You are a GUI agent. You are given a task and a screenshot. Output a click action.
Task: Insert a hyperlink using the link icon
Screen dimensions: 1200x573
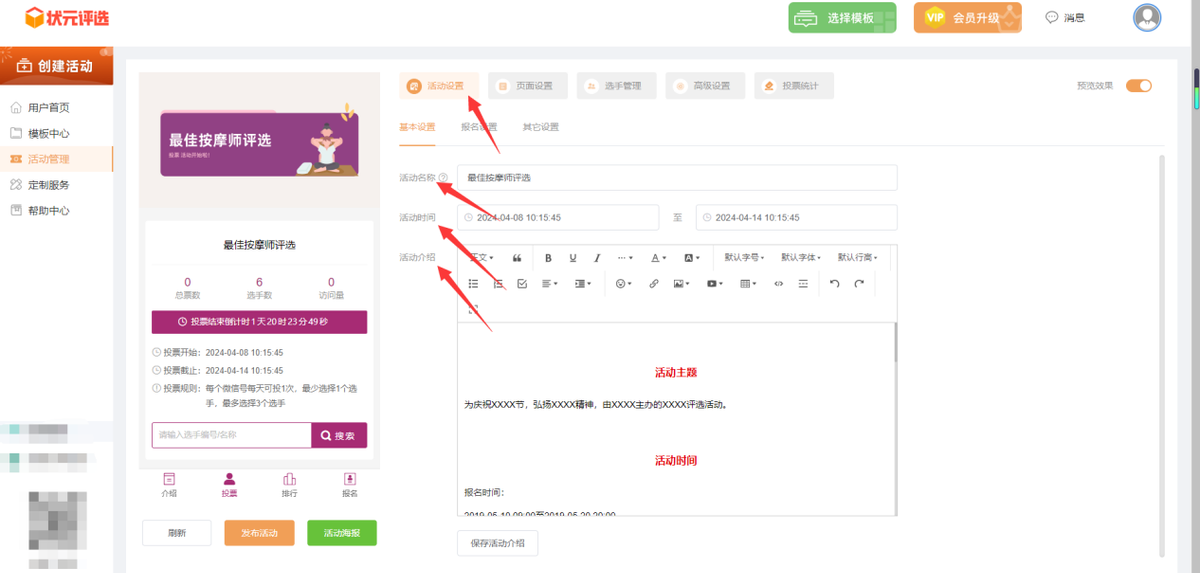coord(654,284)
